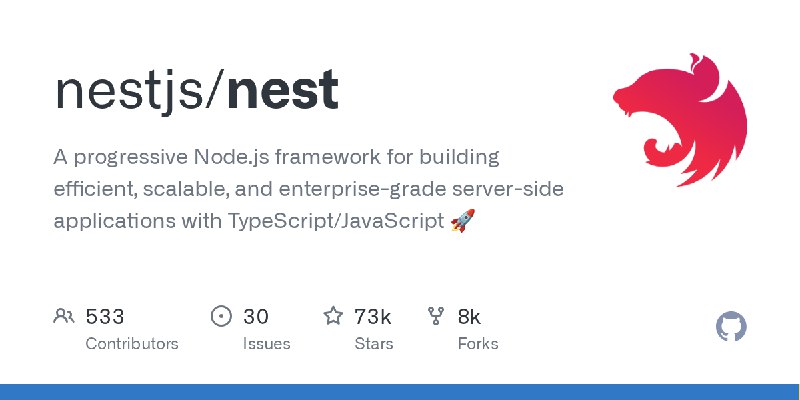Open the bold "nest" repository name
The width and height of the screenshot is (800, 400).
point(282,91)
